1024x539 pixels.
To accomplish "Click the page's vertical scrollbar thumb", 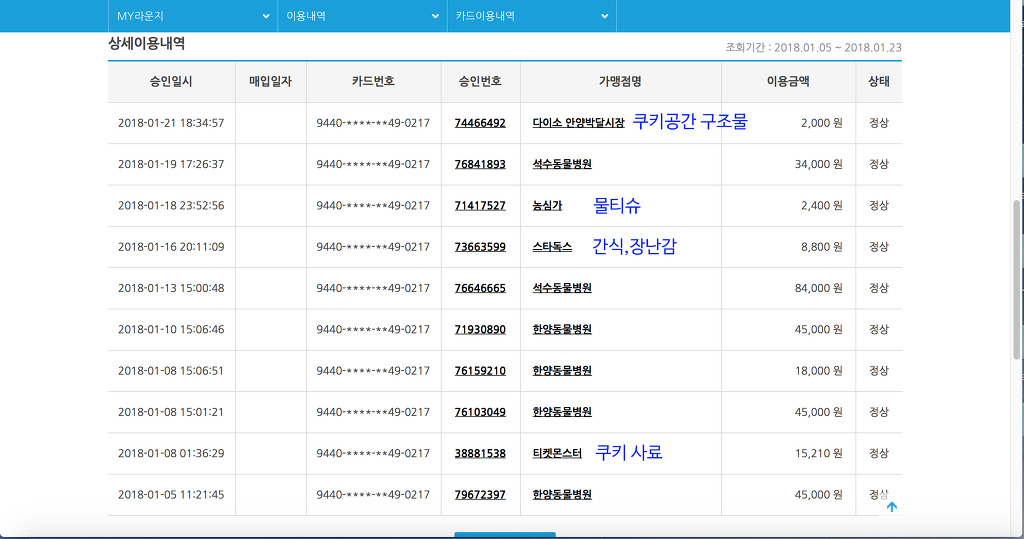I will pos(1016,280).
